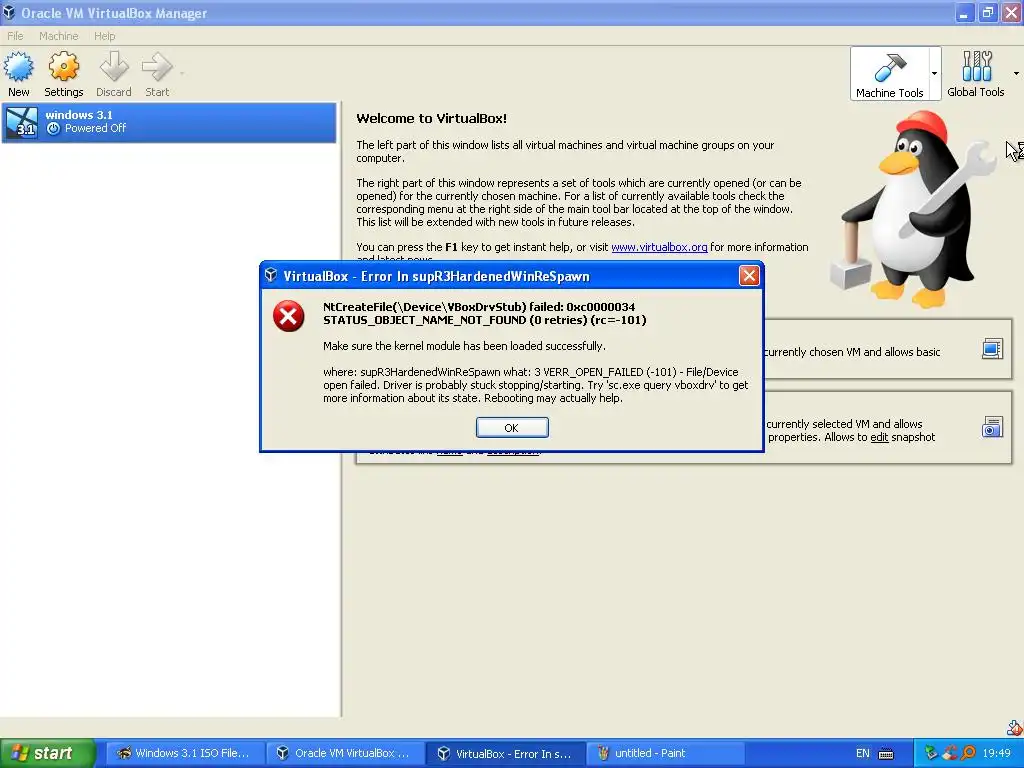1024x768 pixels.
Task: Click OK in the error dialog
Action: (512, 428)
